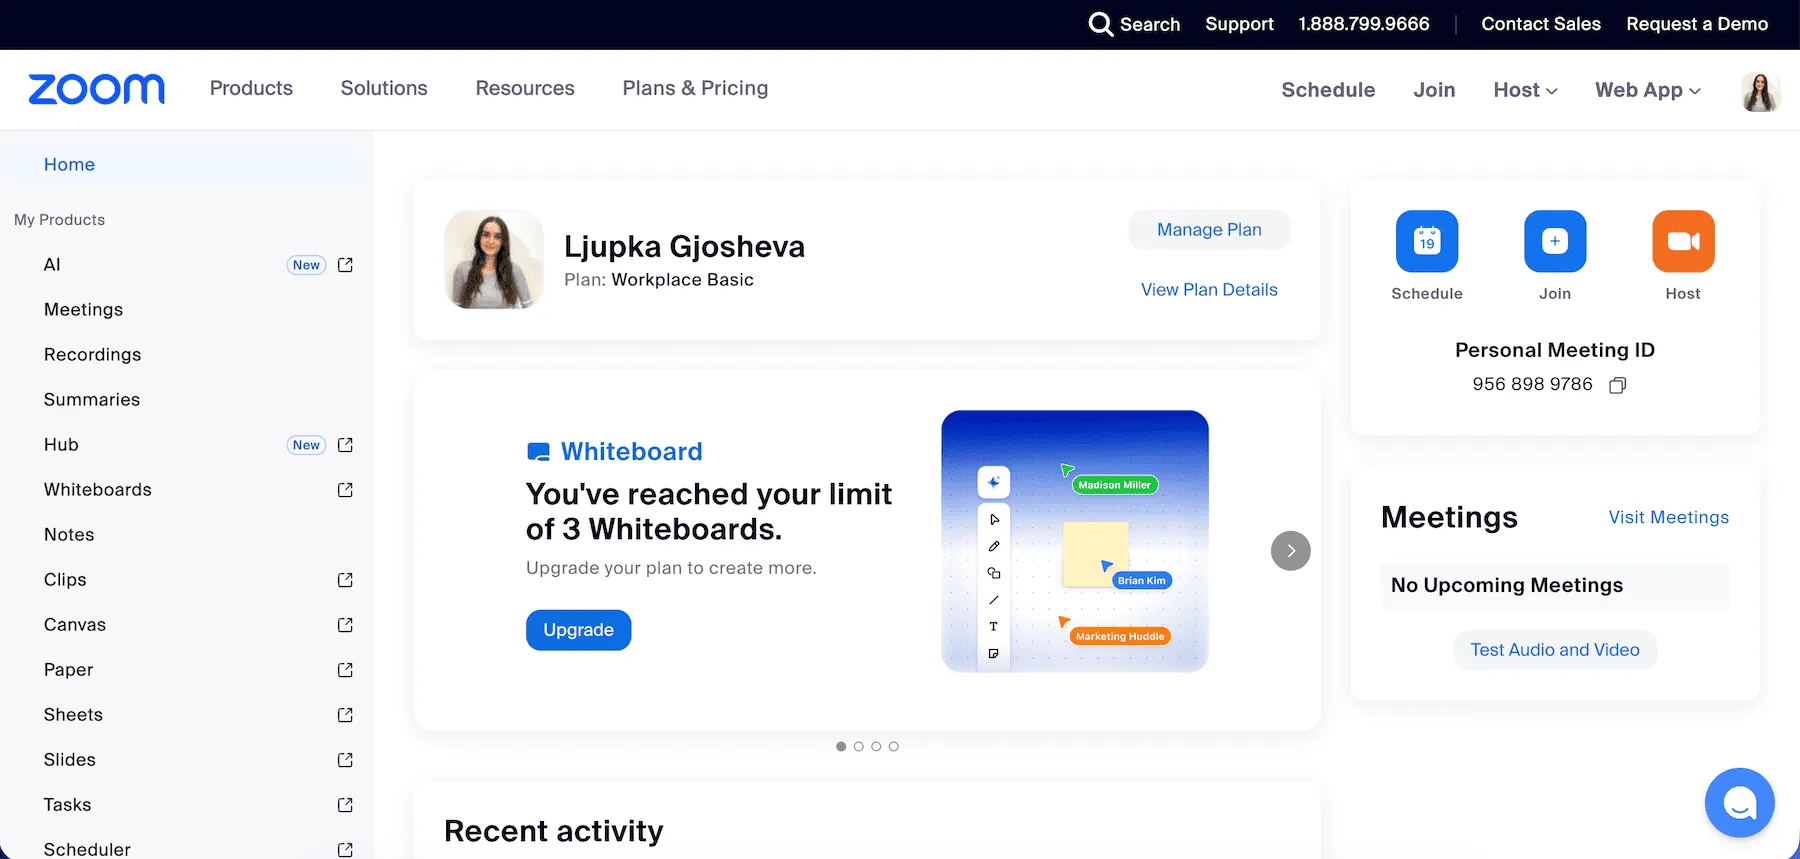Click Request a Demo
This screenshot has height=859, width=1800.
pos(1697,24)
